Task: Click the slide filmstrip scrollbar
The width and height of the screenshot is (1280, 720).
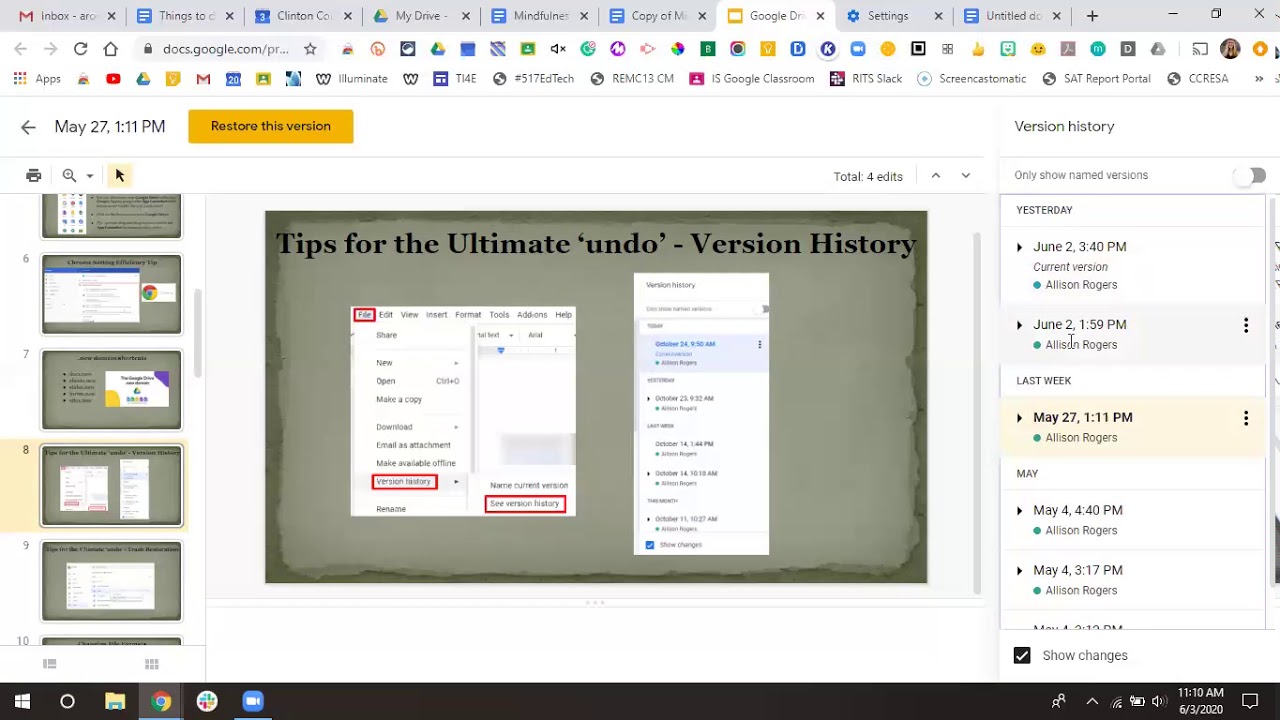Action: (198, 334)
